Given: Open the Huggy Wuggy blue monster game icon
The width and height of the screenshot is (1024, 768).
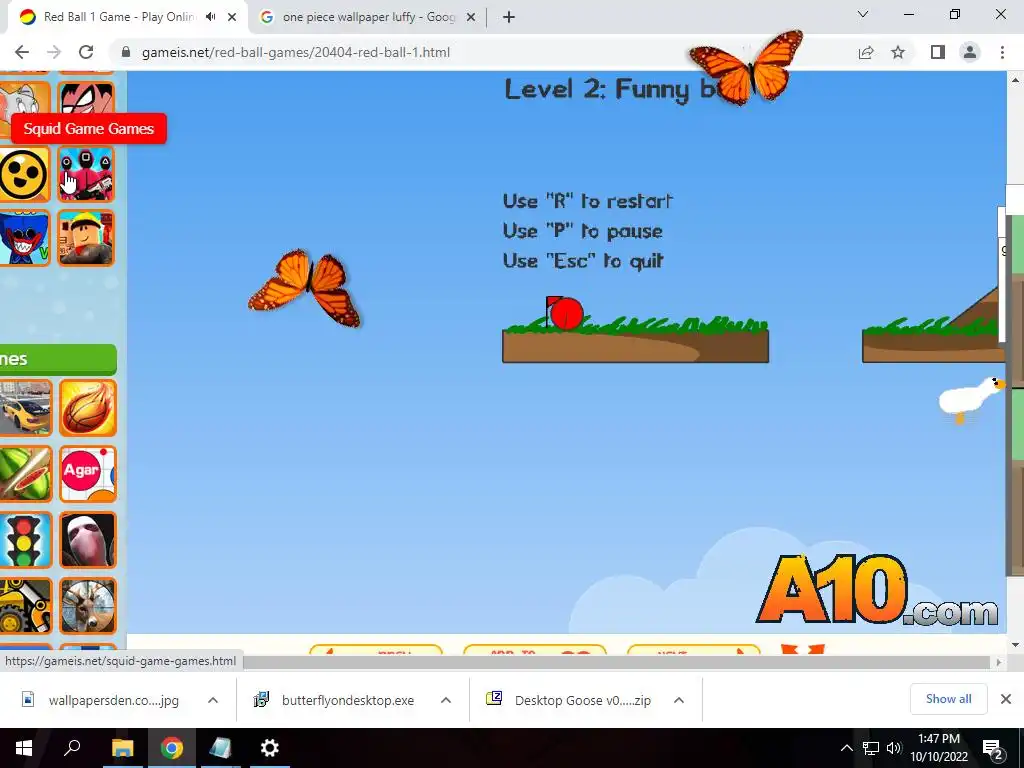Looking at the screenshot, I should coord(24,238).
